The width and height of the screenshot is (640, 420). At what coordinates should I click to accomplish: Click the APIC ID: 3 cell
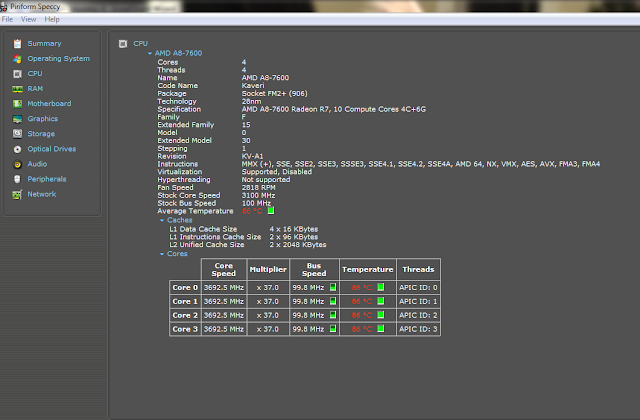pyautogui.click(x=418, y=329)
